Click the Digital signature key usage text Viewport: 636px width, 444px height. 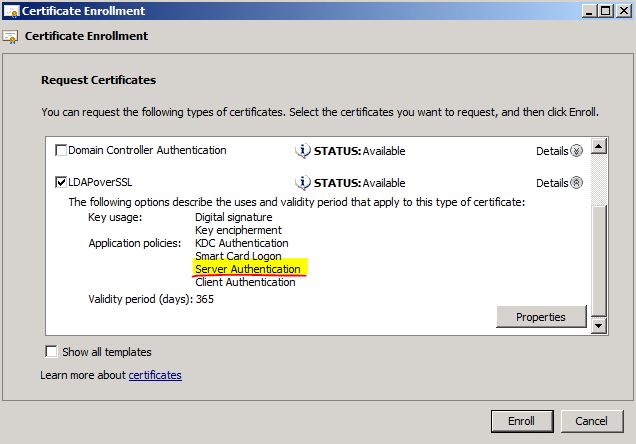[x=234, y=217]
